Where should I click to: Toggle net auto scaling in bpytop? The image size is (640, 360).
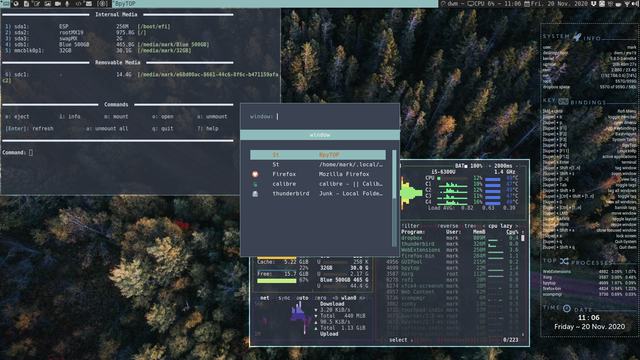tap(302, 298)
